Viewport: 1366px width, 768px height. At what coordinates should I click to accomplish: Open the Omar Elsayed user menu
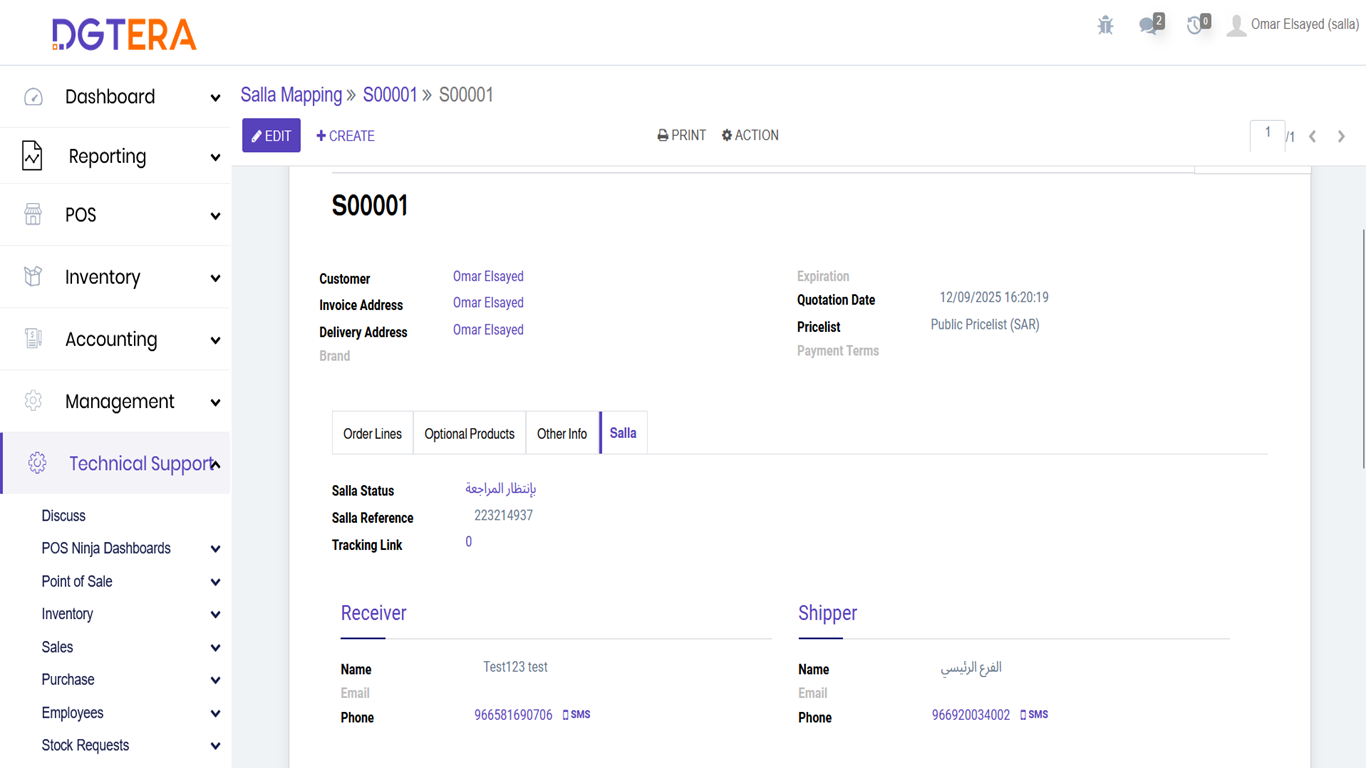point(1293,25)
